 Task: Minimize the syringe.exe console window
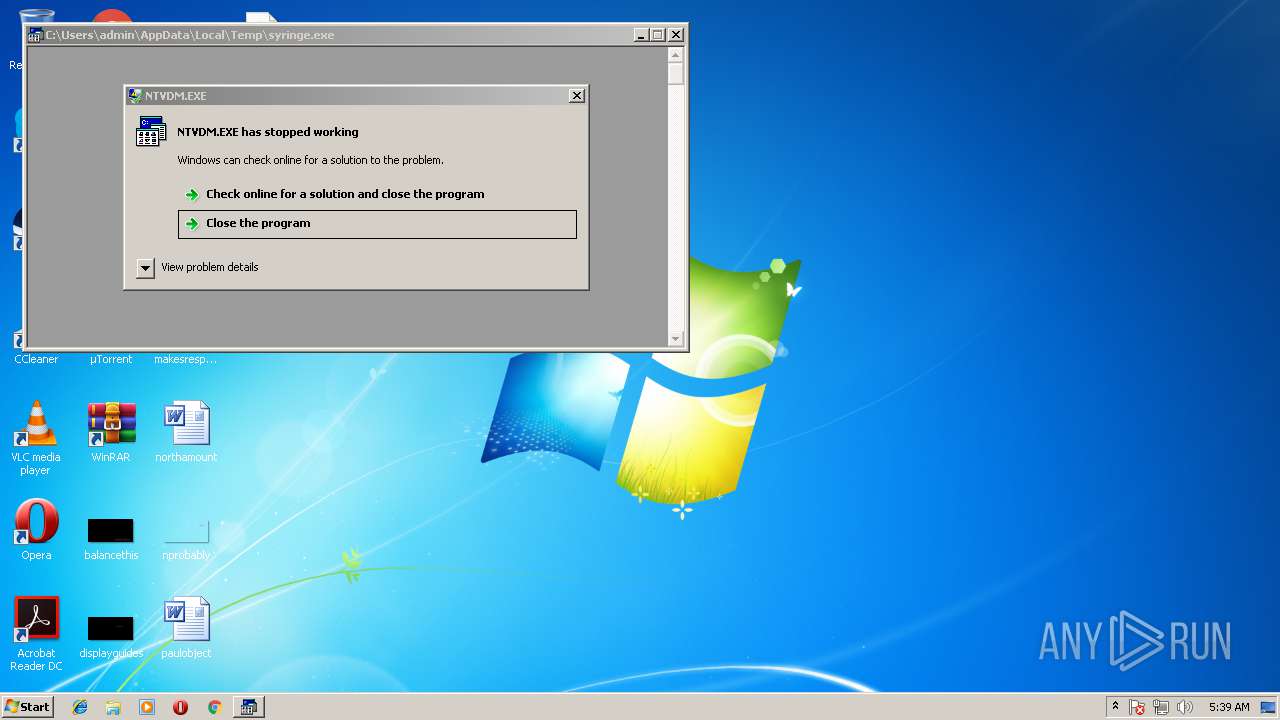click(641, 35)
